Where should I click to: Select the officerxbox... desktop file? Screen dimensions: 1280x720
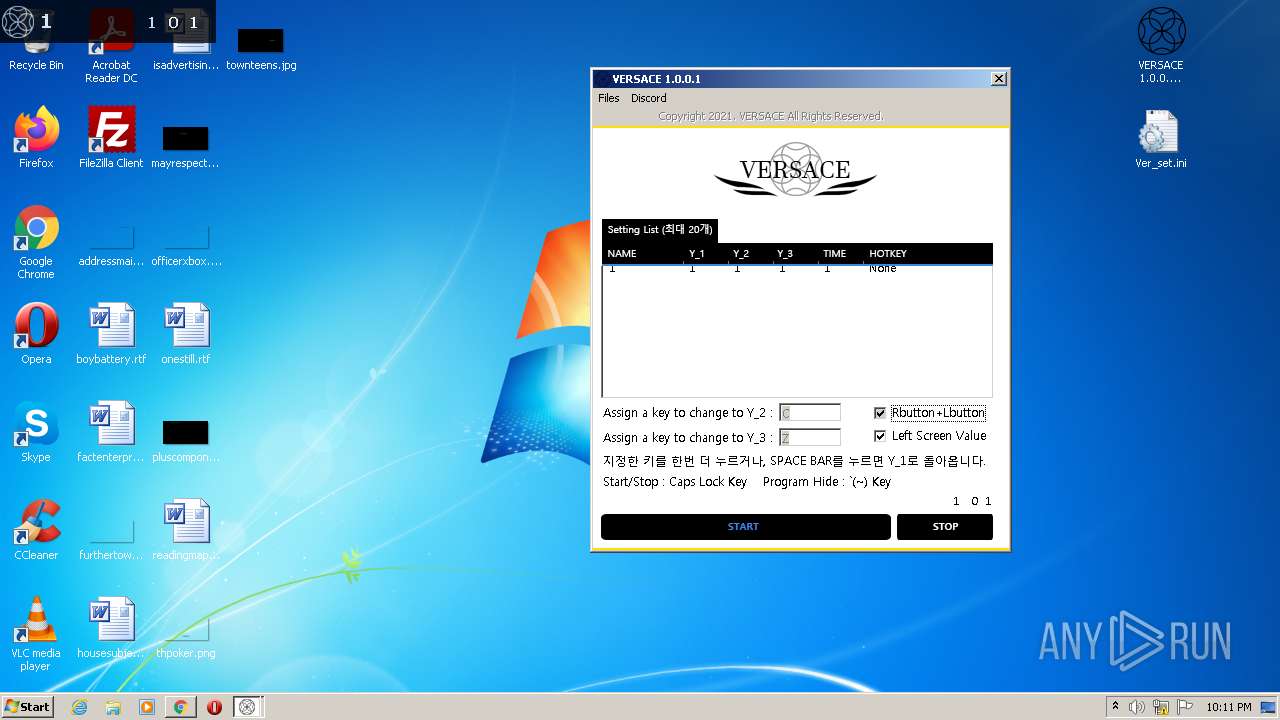pyautogui.click(x=186, y=246)
